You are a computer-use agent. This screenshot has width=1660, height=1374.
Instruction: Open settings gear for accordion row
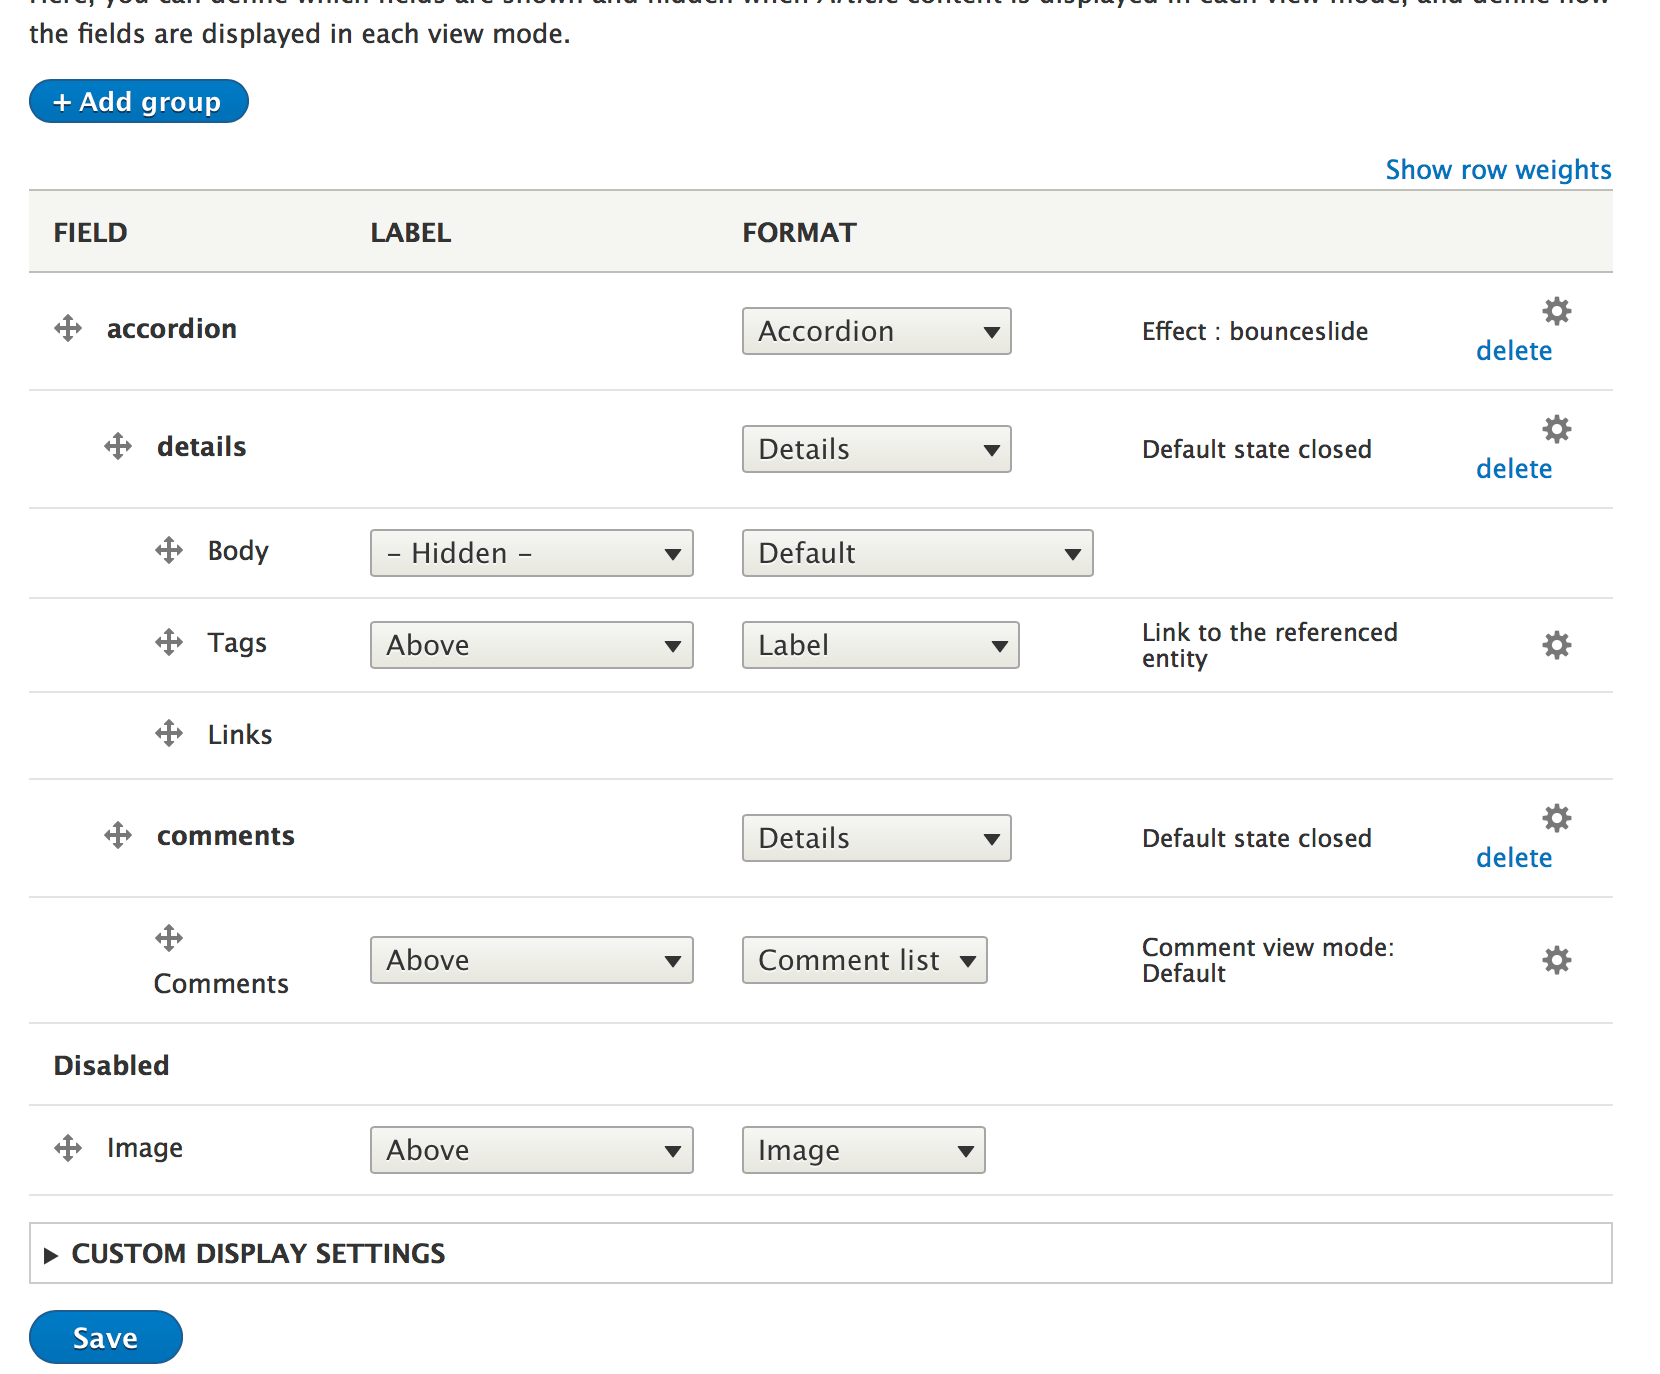[1556, 311]
